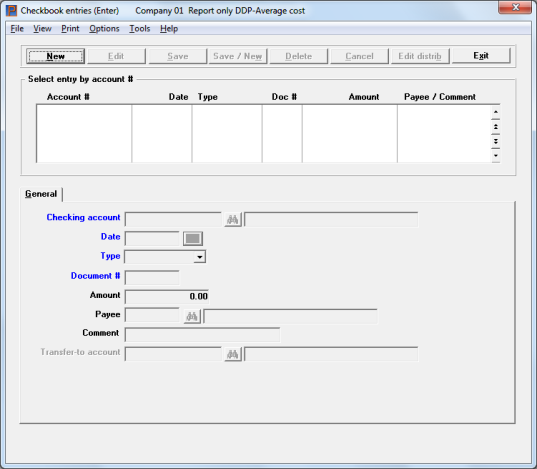Click into the Amount field showing 0.00
The height and width of the screenshot is (469, 537).
pyautogui.click(x=167, y=297)
